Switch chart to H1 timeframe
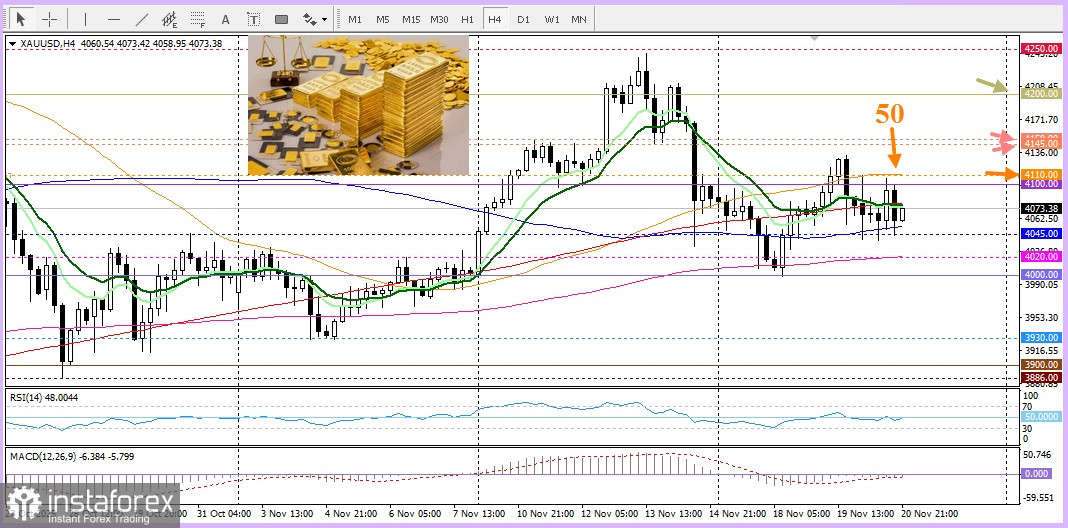The width and height of the screenshot is (1068, 528). click(x=467, y=19)
